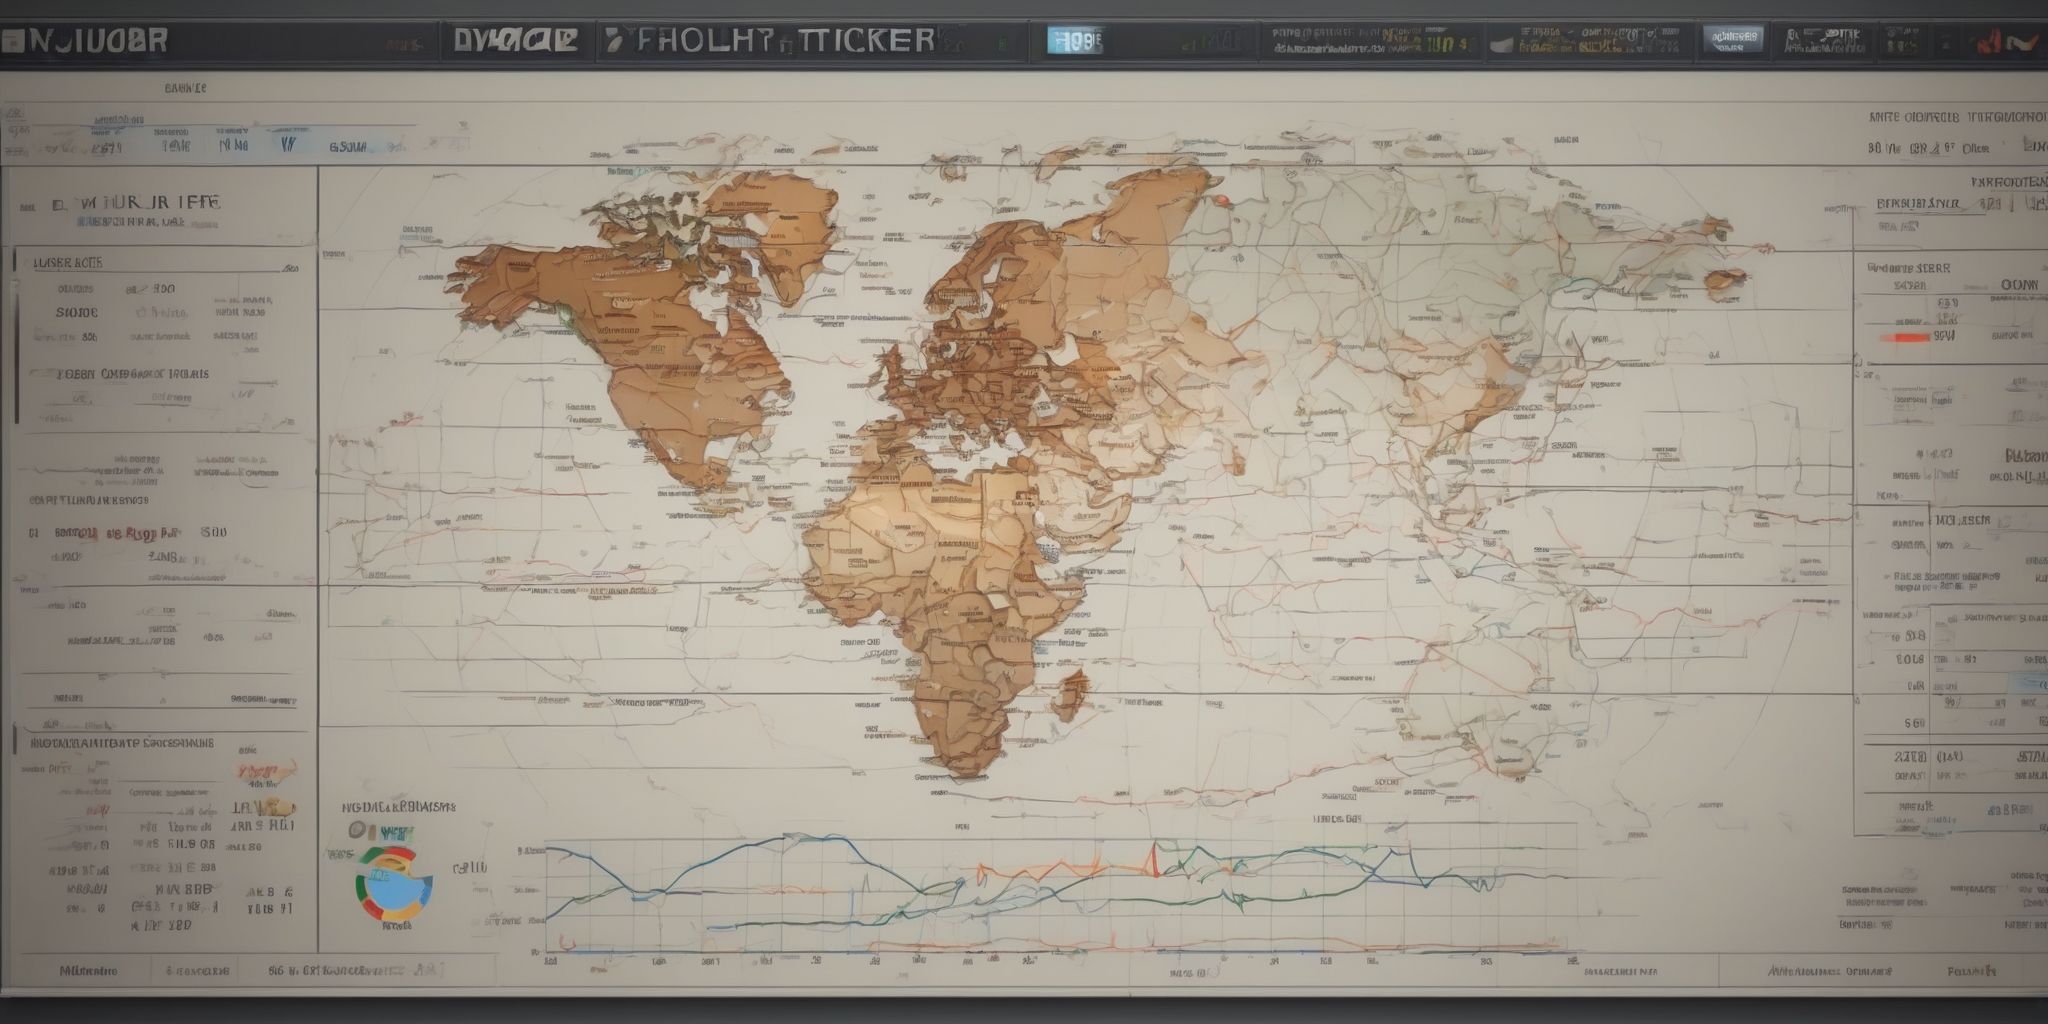Select the blue highlighted box in the top bar
2048x1024 pixels.
point(1075,41)
